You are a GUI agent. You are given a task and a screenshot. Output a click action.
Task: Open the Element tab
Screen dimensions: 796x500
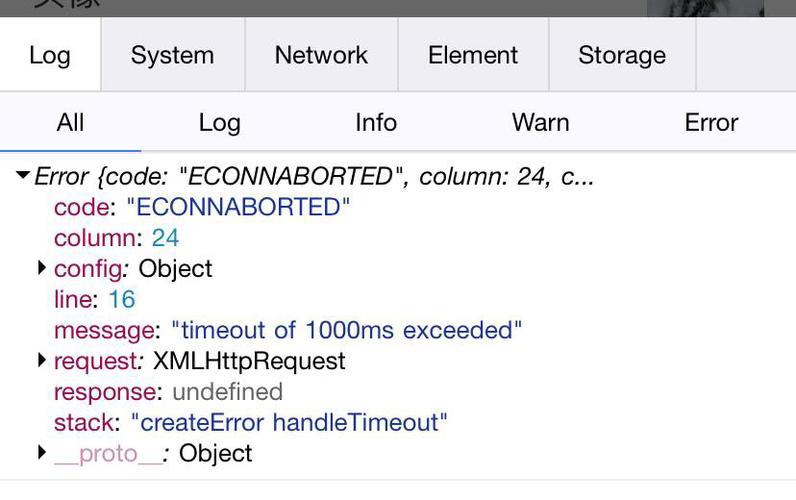point(473,55)
